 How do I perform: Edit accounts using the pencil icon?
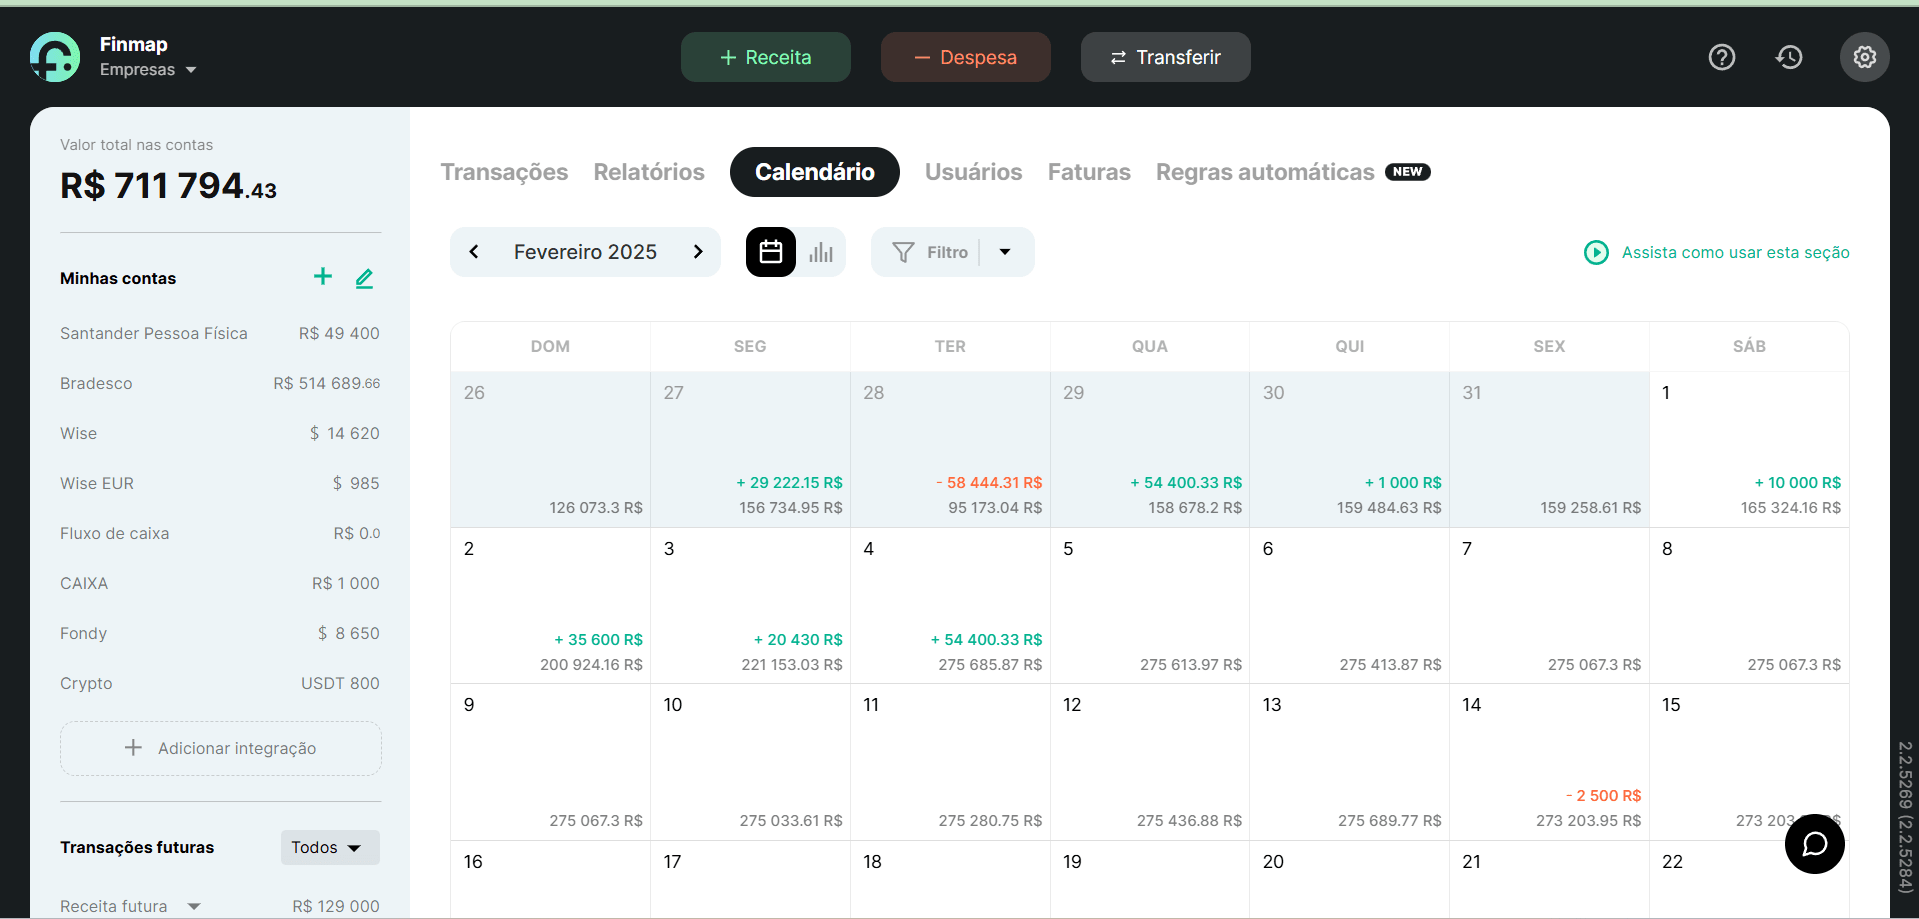click(x=364, y=278)
